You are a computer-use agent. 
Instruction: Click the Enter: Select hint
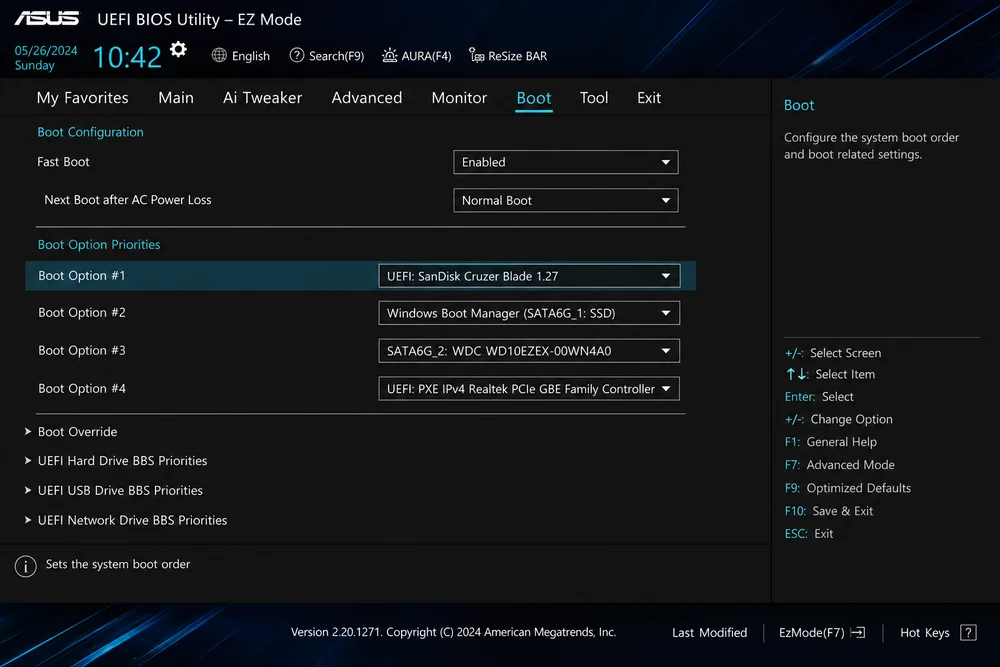coord(819,397)
